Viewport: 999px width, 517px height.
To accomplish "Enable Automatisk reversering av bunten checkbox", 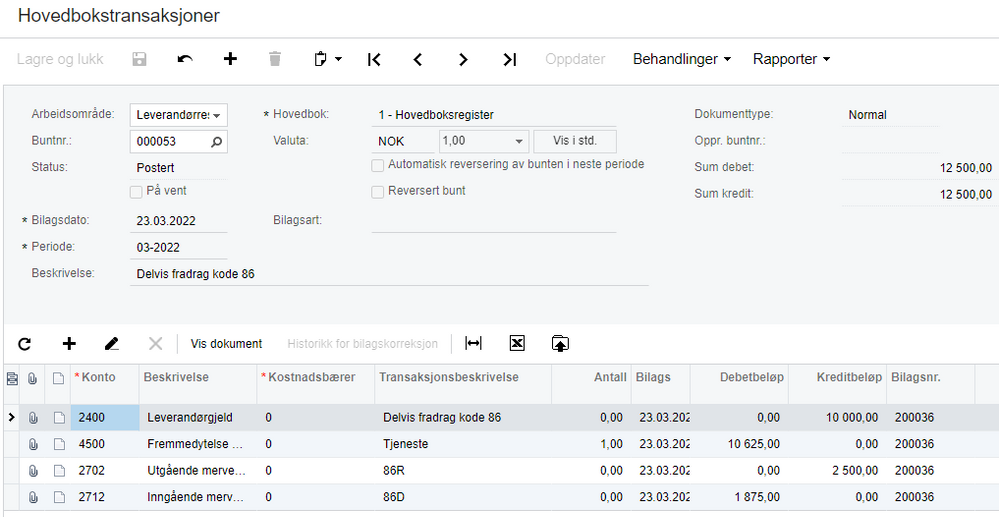I will pyautogui.click(x=378, y=165).
